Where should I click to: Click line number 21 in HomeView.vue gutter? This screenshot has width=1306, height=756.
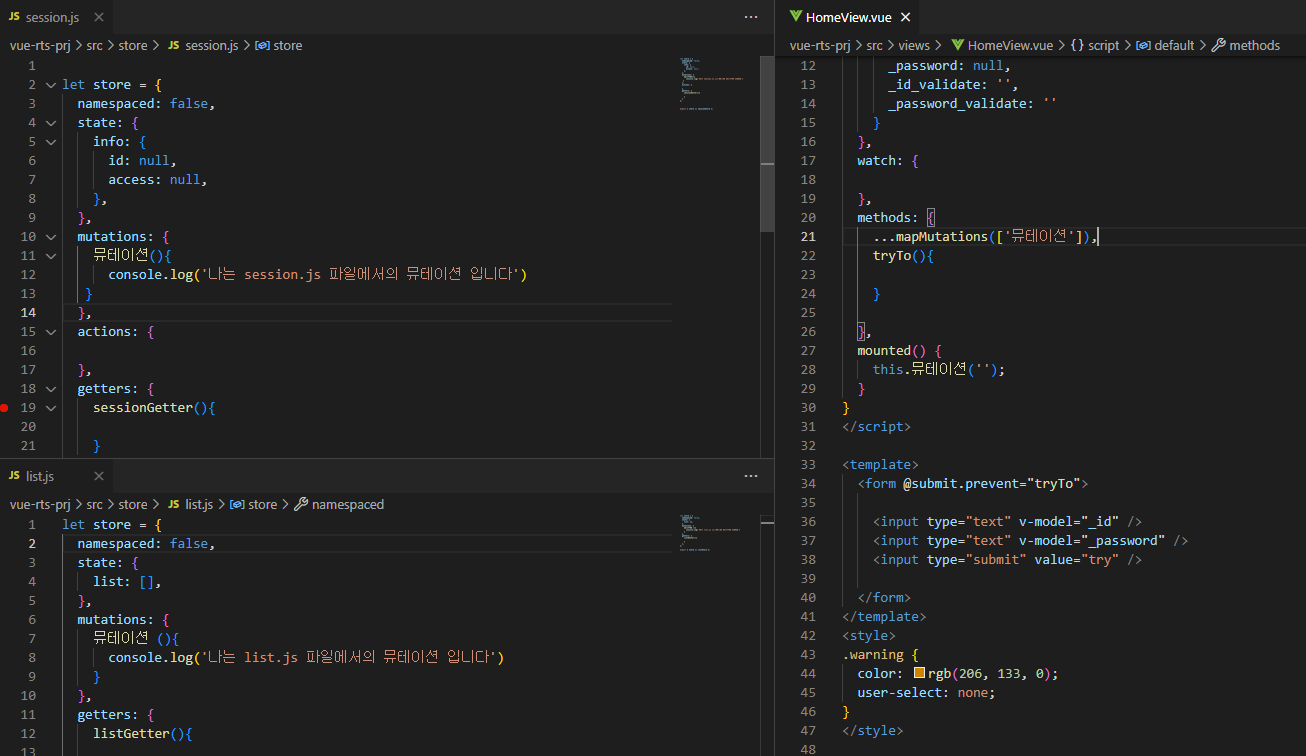point(808,237)
